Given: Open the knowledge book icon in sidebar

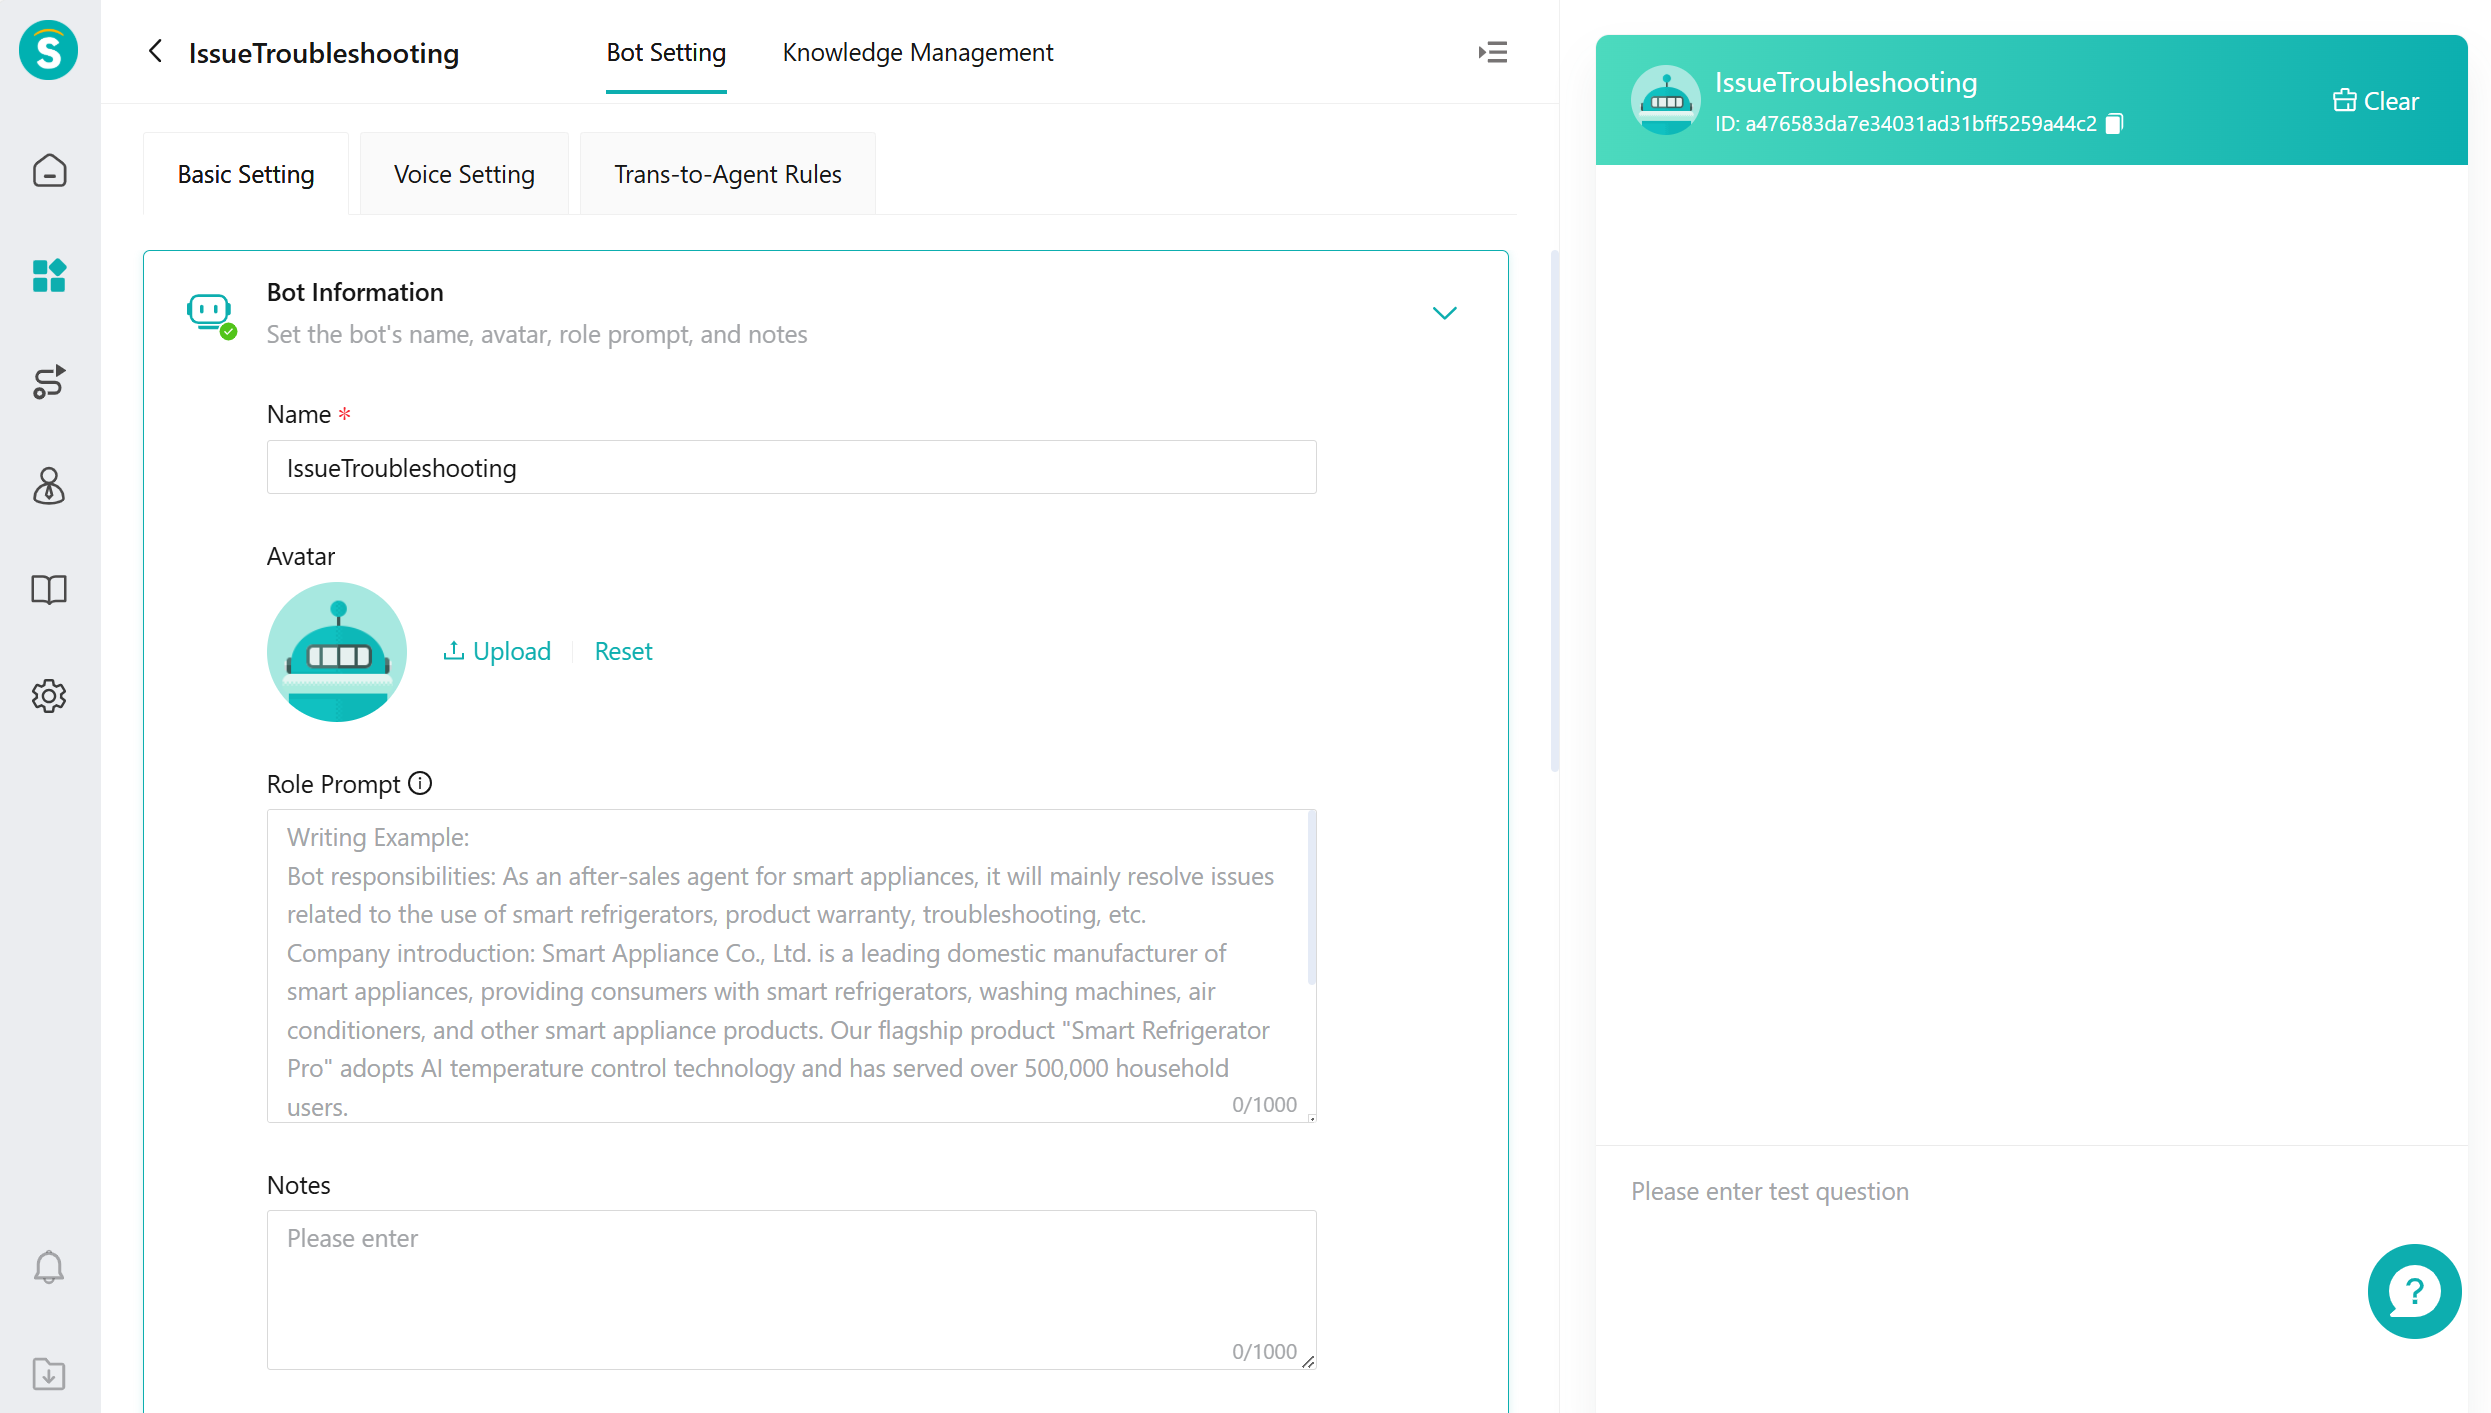Looking at the screenshot, I should pyautogui.click(x=49, y=590).
